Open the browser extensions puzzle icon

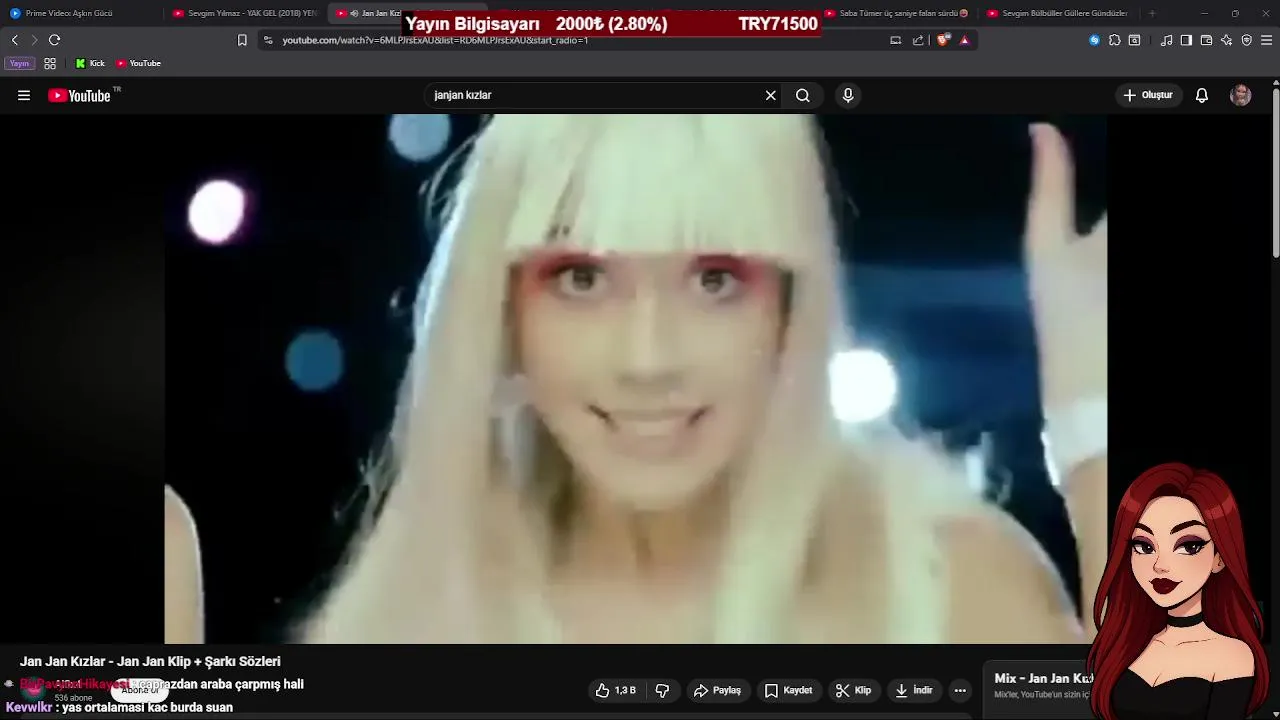pyautogui.click(x=1114, y=40)
